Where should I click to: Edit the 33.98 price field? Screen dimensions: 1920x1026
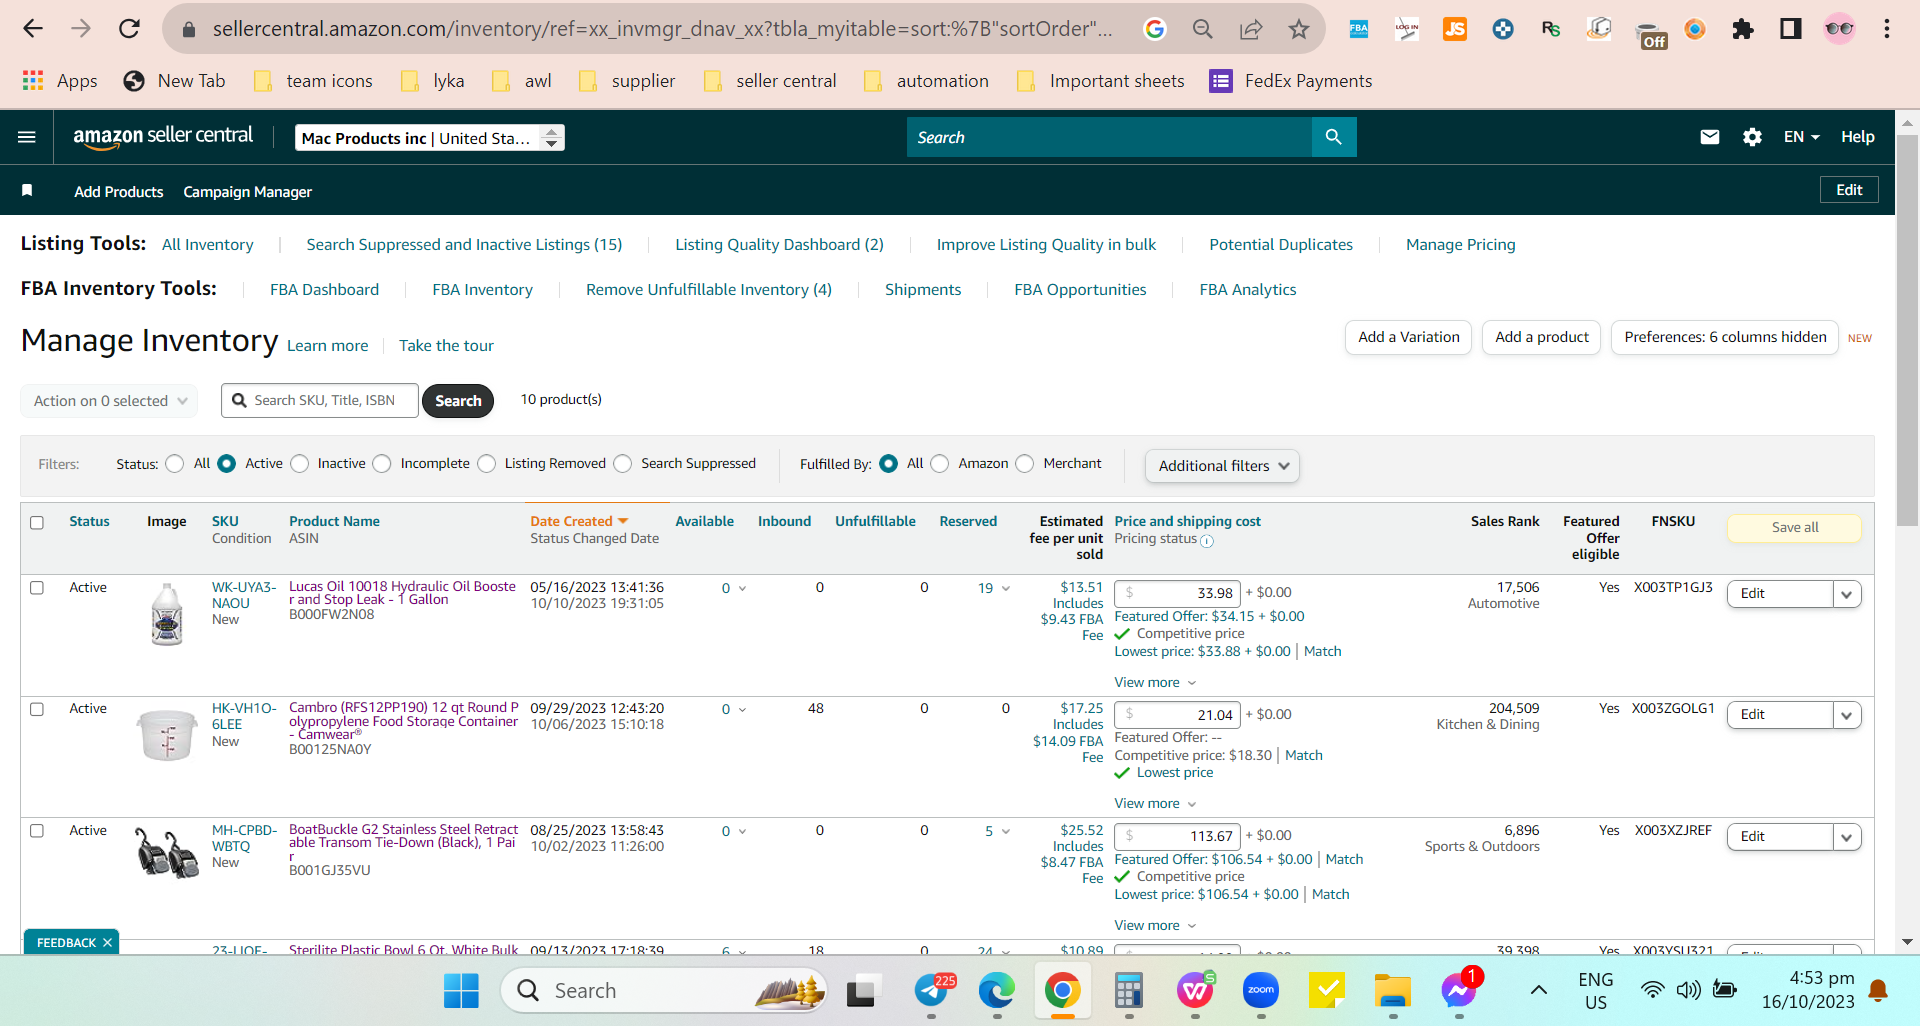click(1177, 593)
